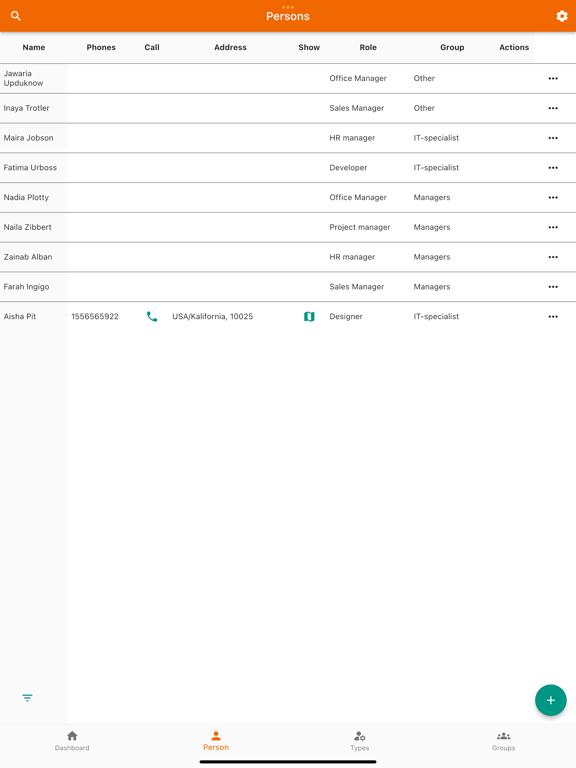Select the Person tab
576x768 pixels.
[x=216, y=741]
